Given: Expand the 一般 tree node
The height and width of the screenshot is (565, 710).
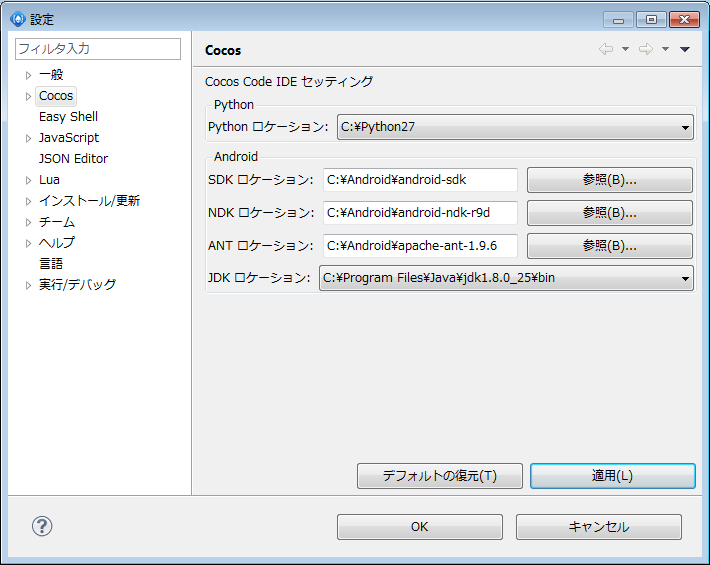Looking at the screenshot, I should pyautogui.click(x=28, y=75).
